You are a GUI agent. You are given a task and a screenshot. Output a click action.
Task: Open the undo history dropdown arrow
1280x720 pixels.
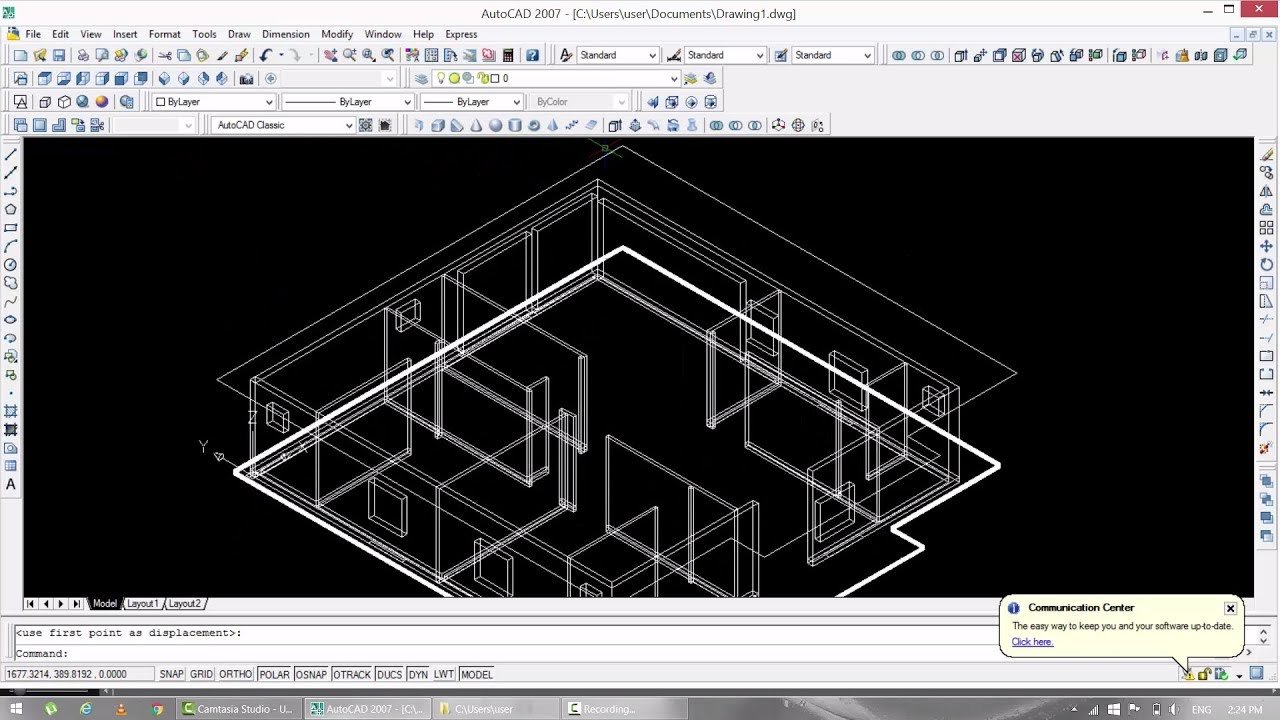(x=281, y=55)
